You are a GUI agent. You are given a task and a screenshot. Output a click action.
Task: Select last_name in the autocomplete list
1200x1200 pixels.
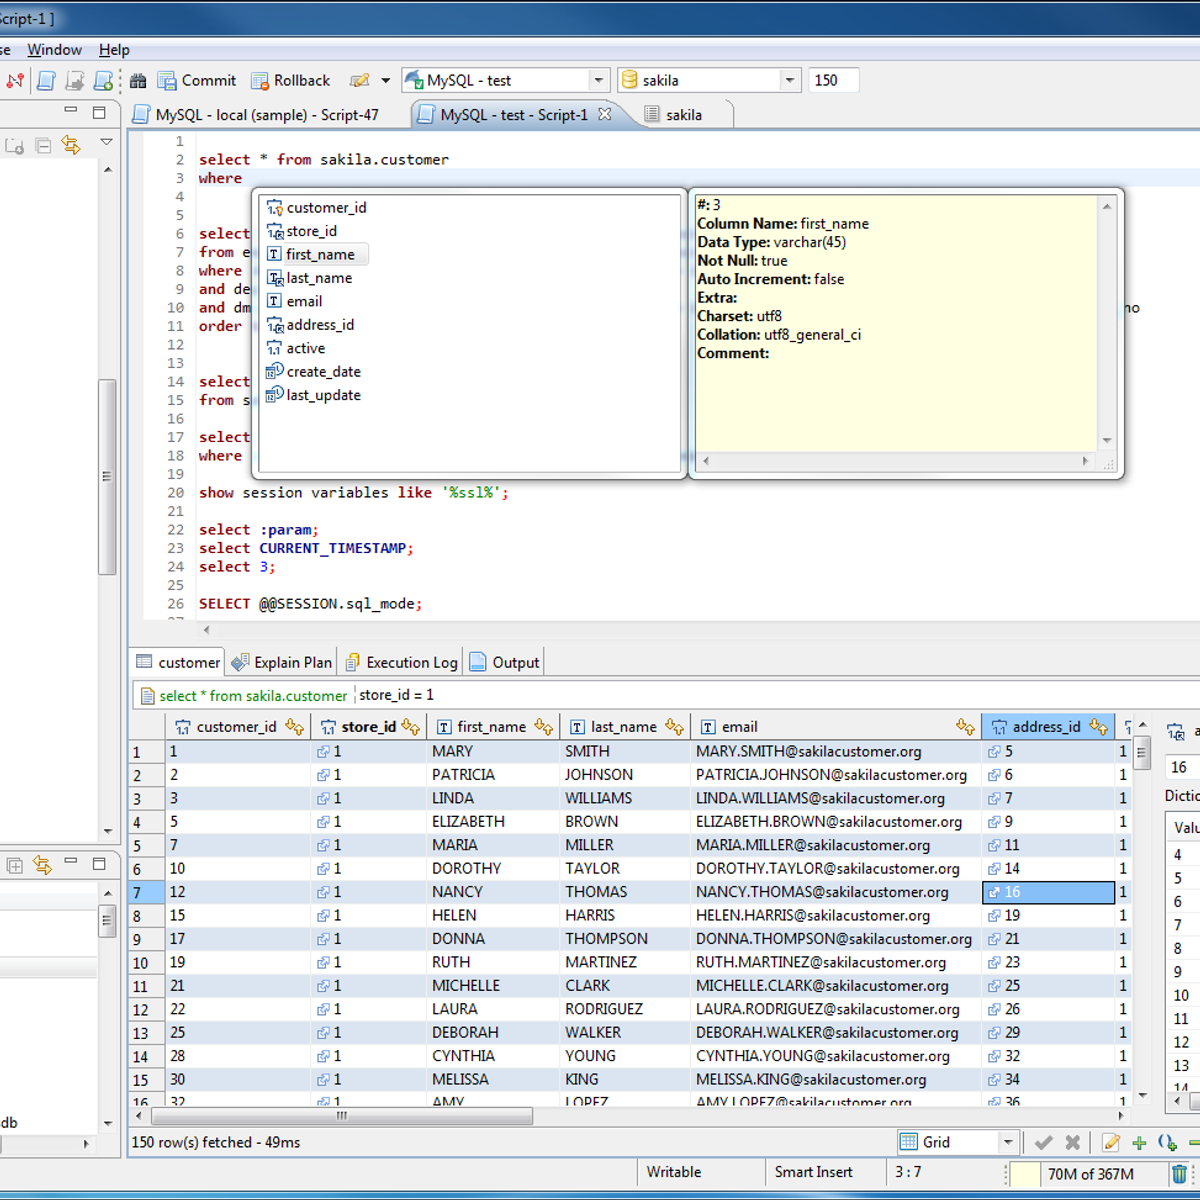point(319,278)
